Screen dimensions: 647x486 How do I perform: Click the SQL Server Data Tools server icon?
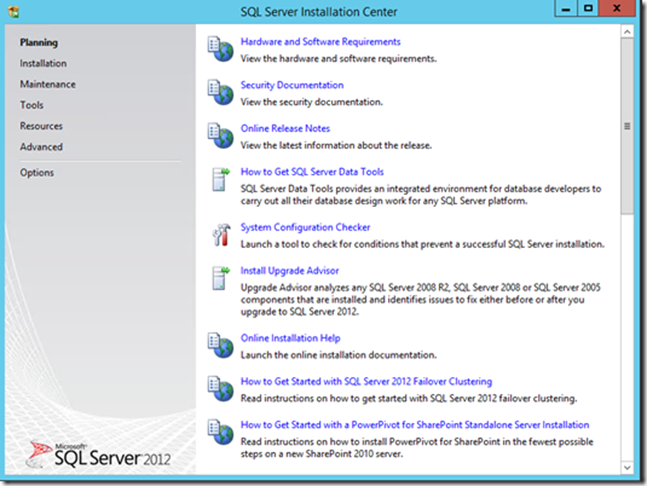pos(221,179)
